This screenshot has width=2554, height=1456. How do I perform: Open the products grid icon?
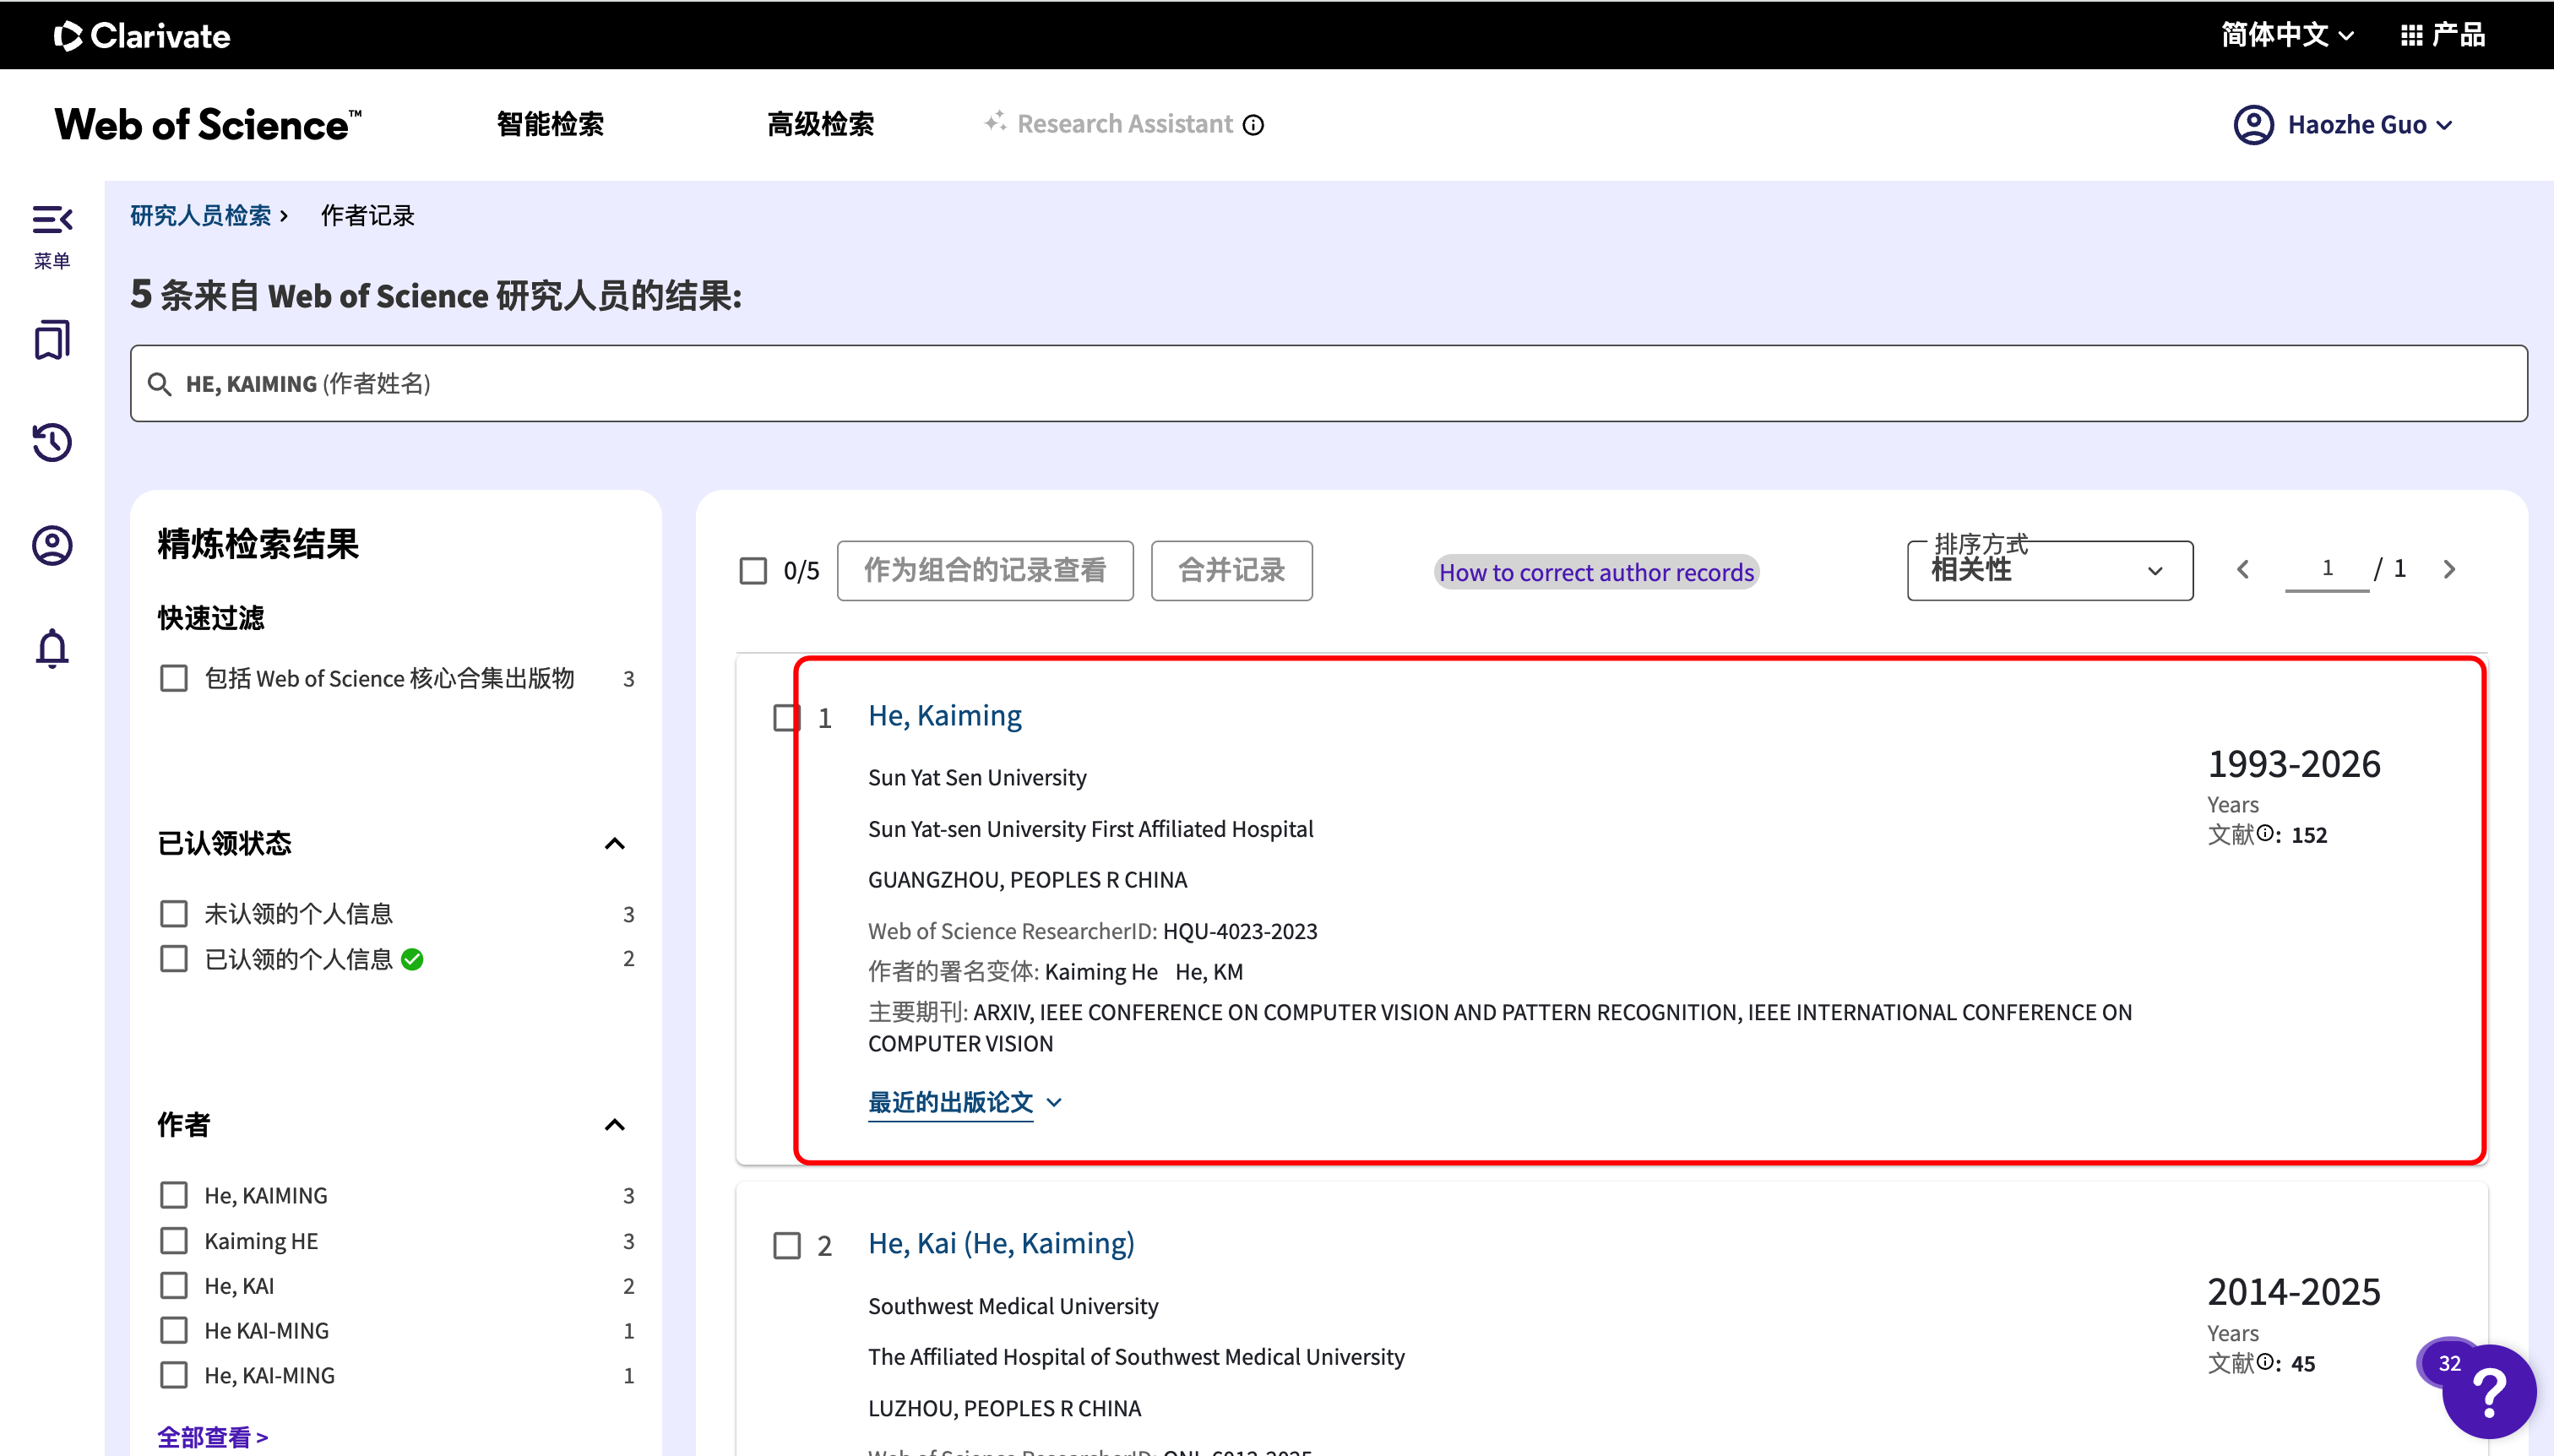[x=2411, y=36]
